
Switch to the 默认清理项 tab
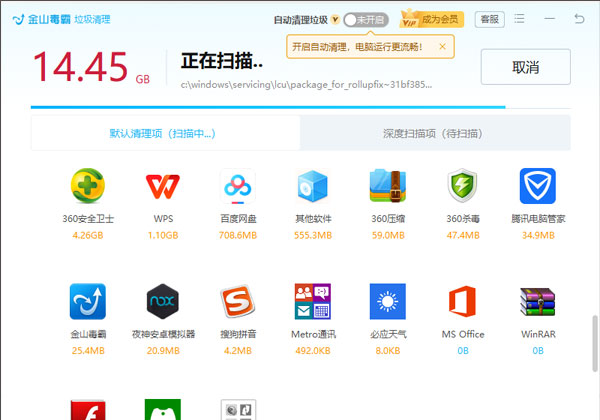[165, 133]
